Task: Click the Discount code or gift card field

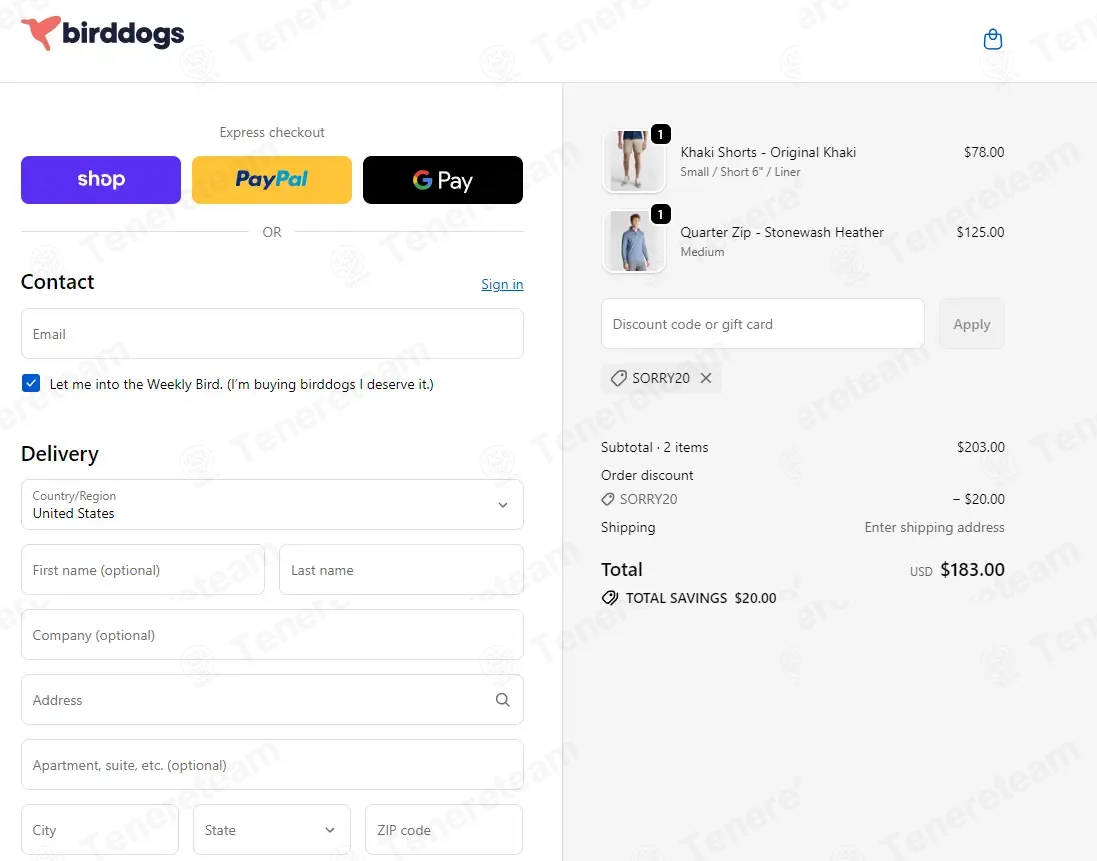Action: point(762,324)
